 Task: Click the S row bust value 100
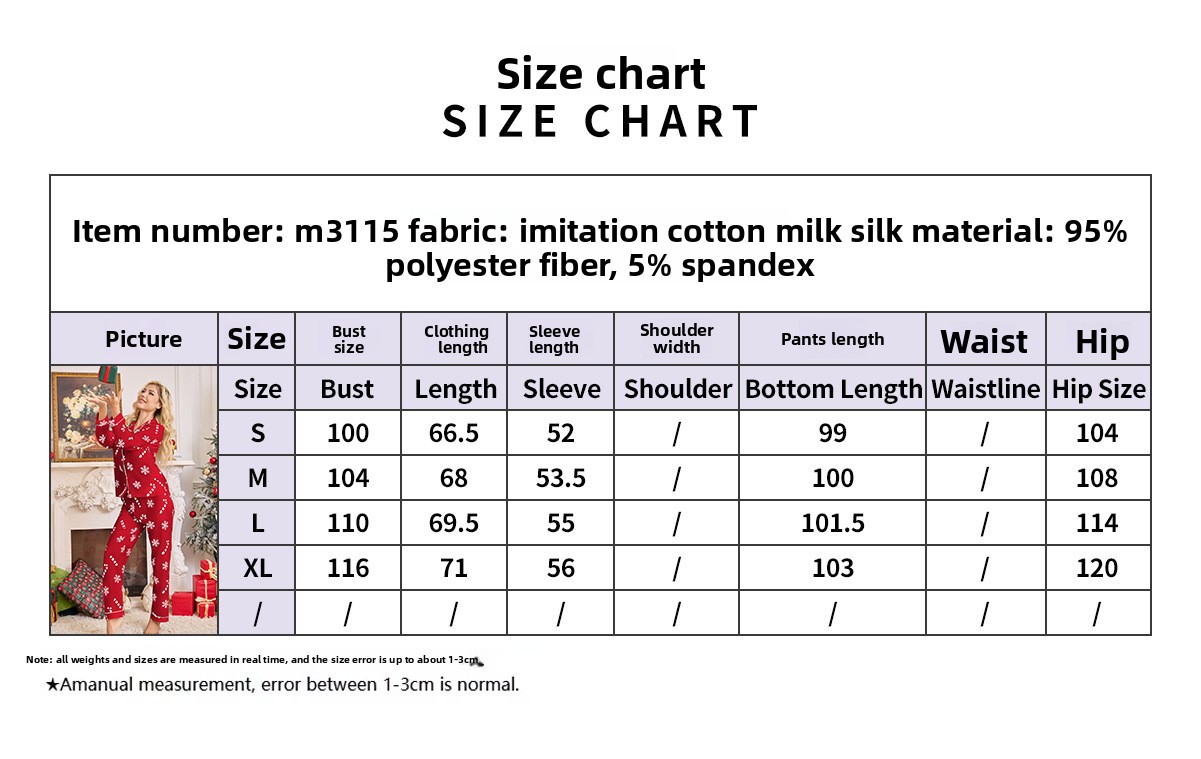coord(348,433)
